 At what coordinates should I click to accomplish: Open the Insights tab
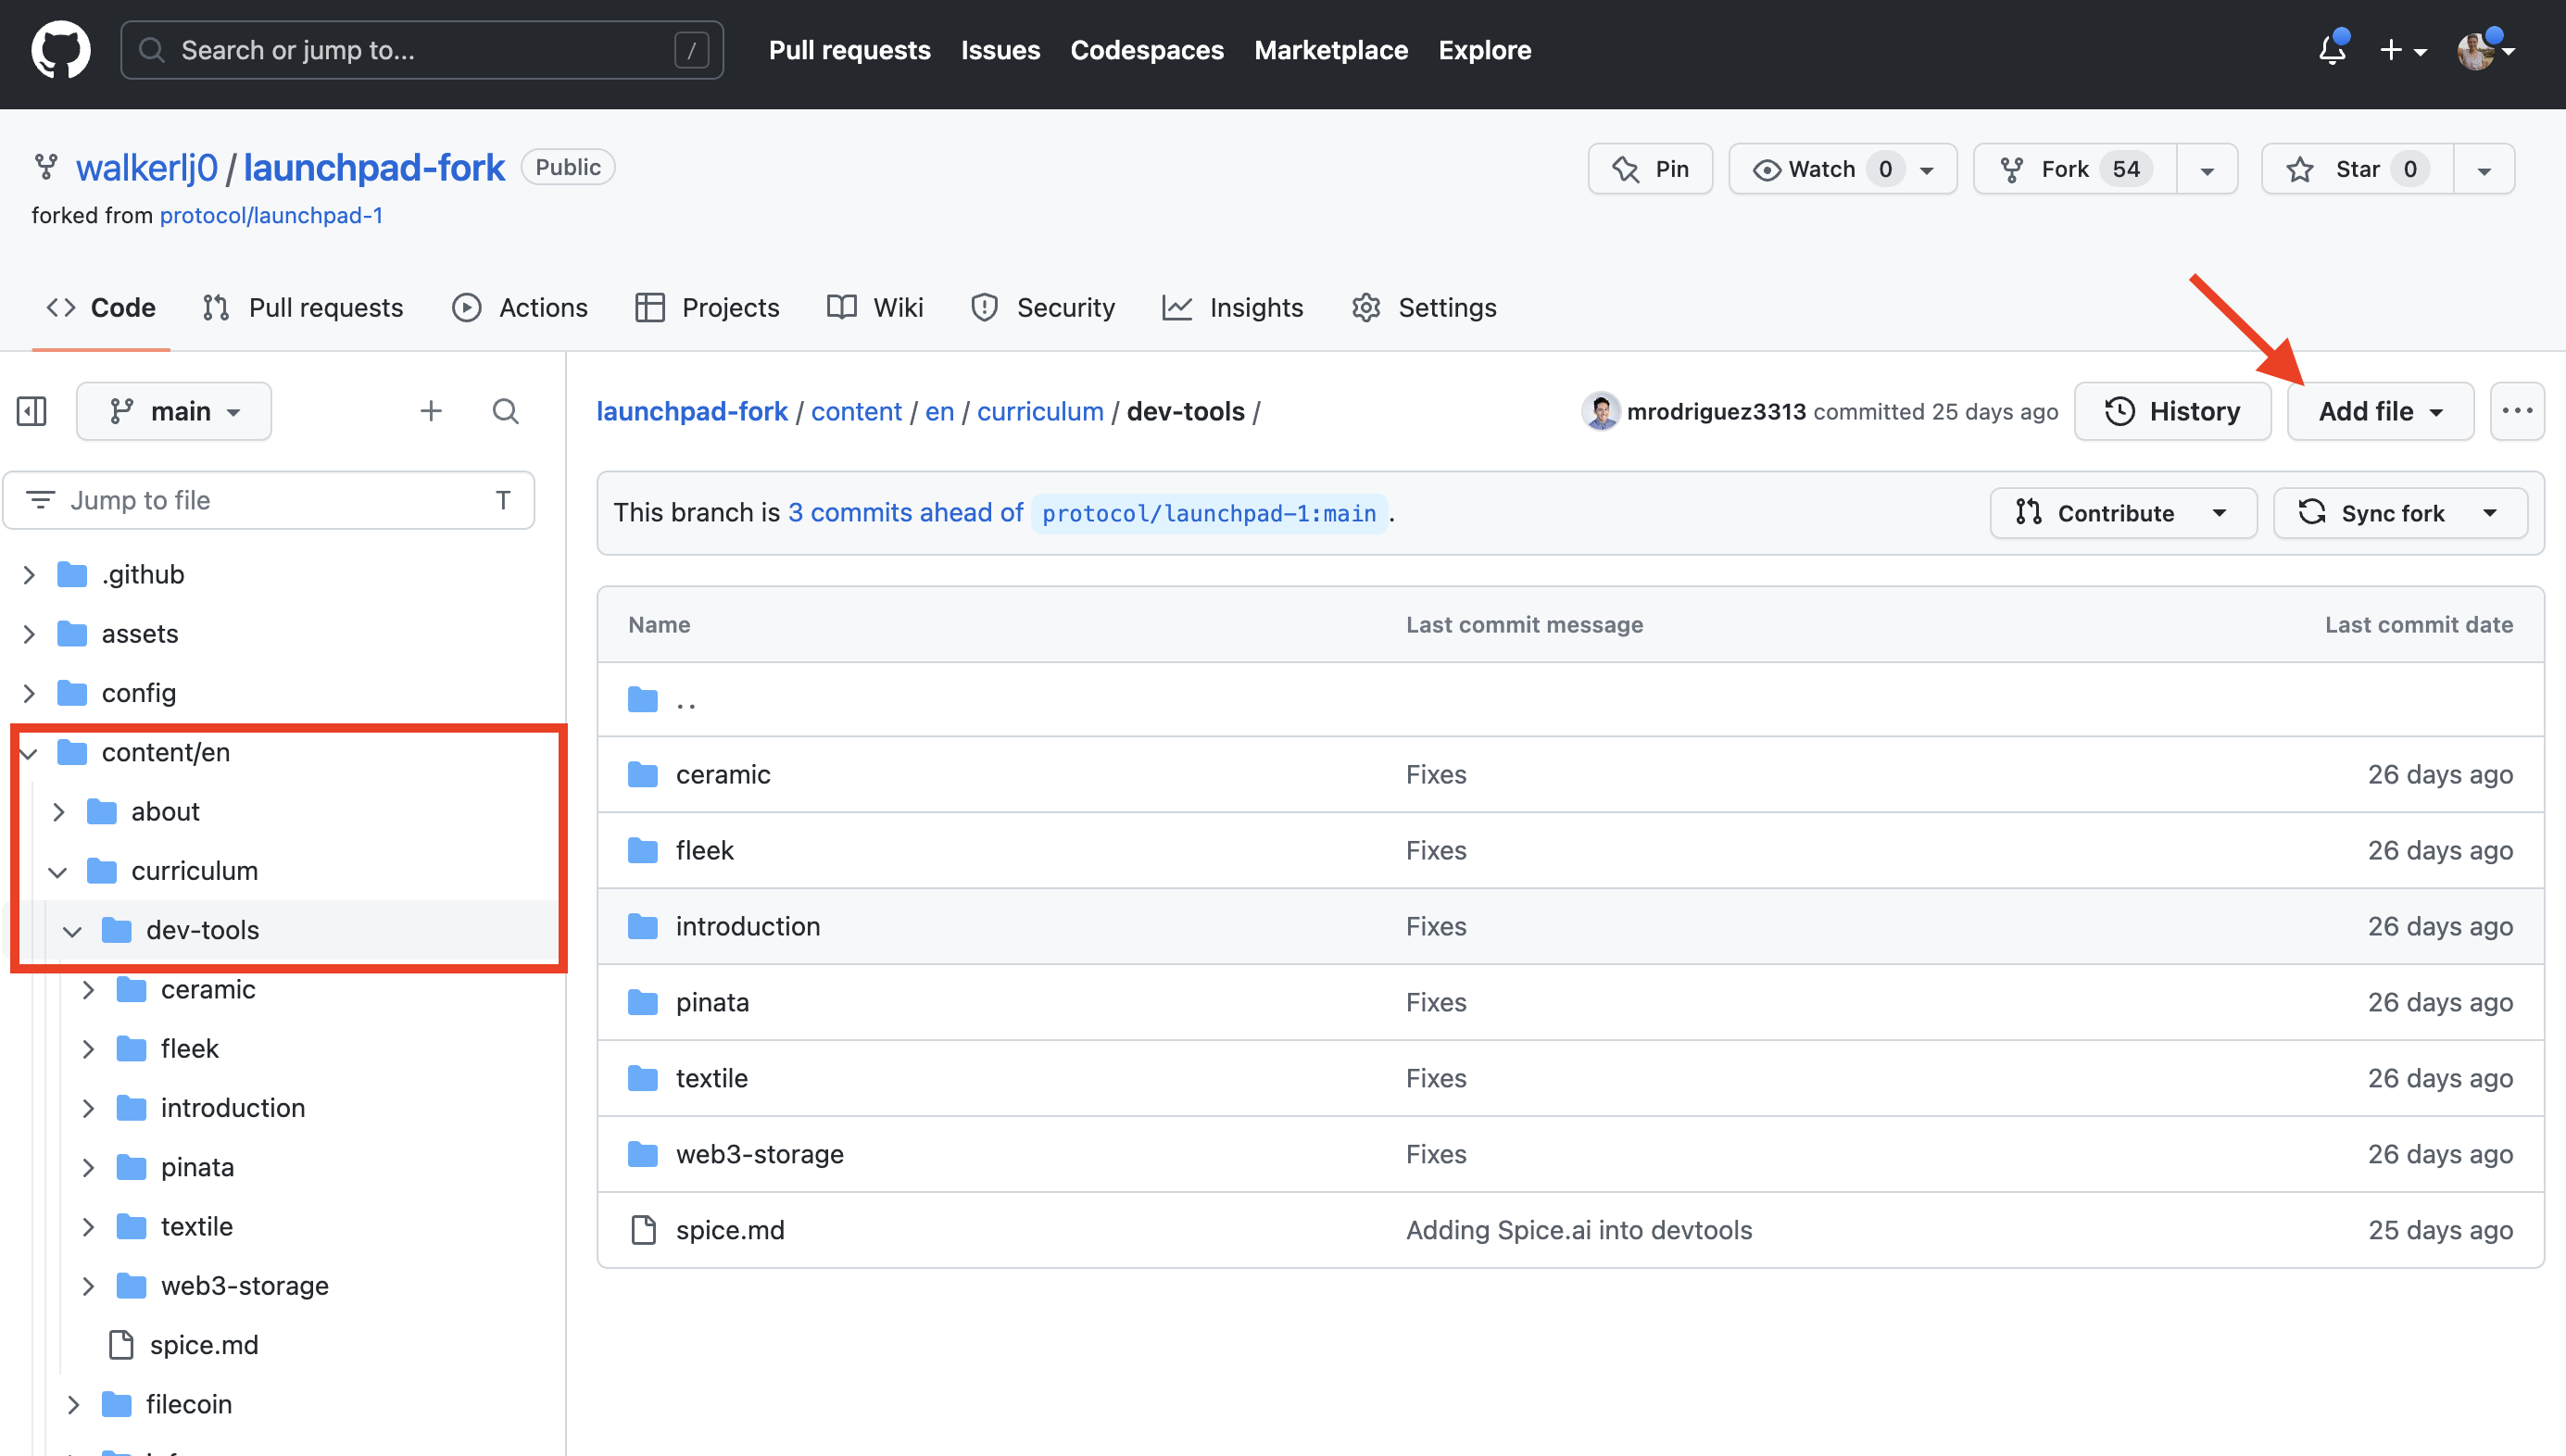click(1232, 307)
